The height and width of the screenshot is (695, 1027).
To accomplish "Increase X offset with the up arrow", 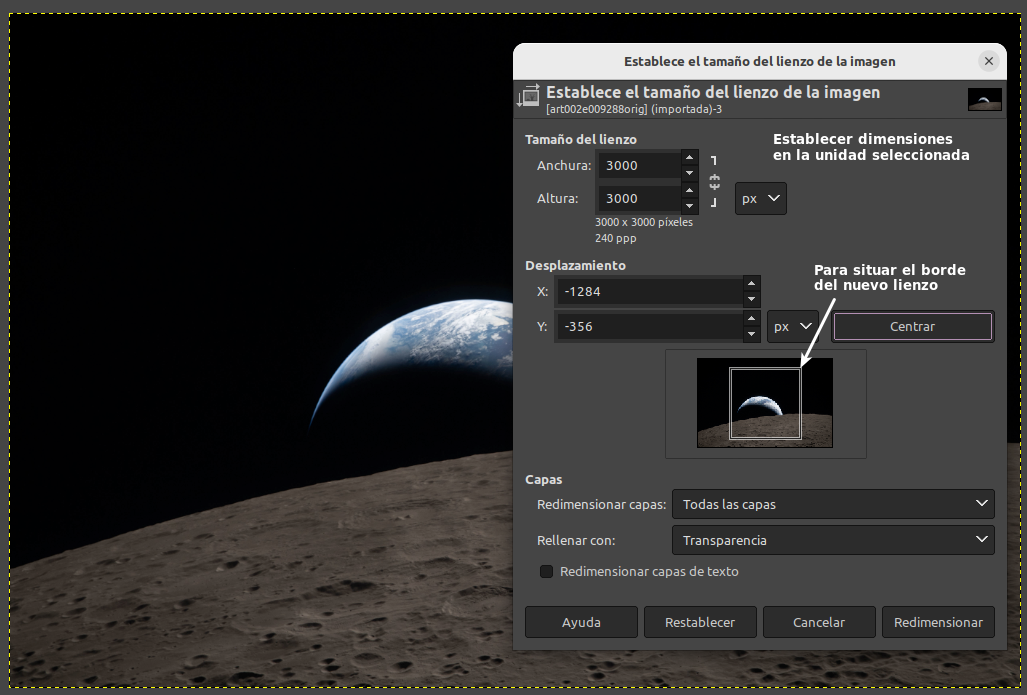I will [751, 284].
